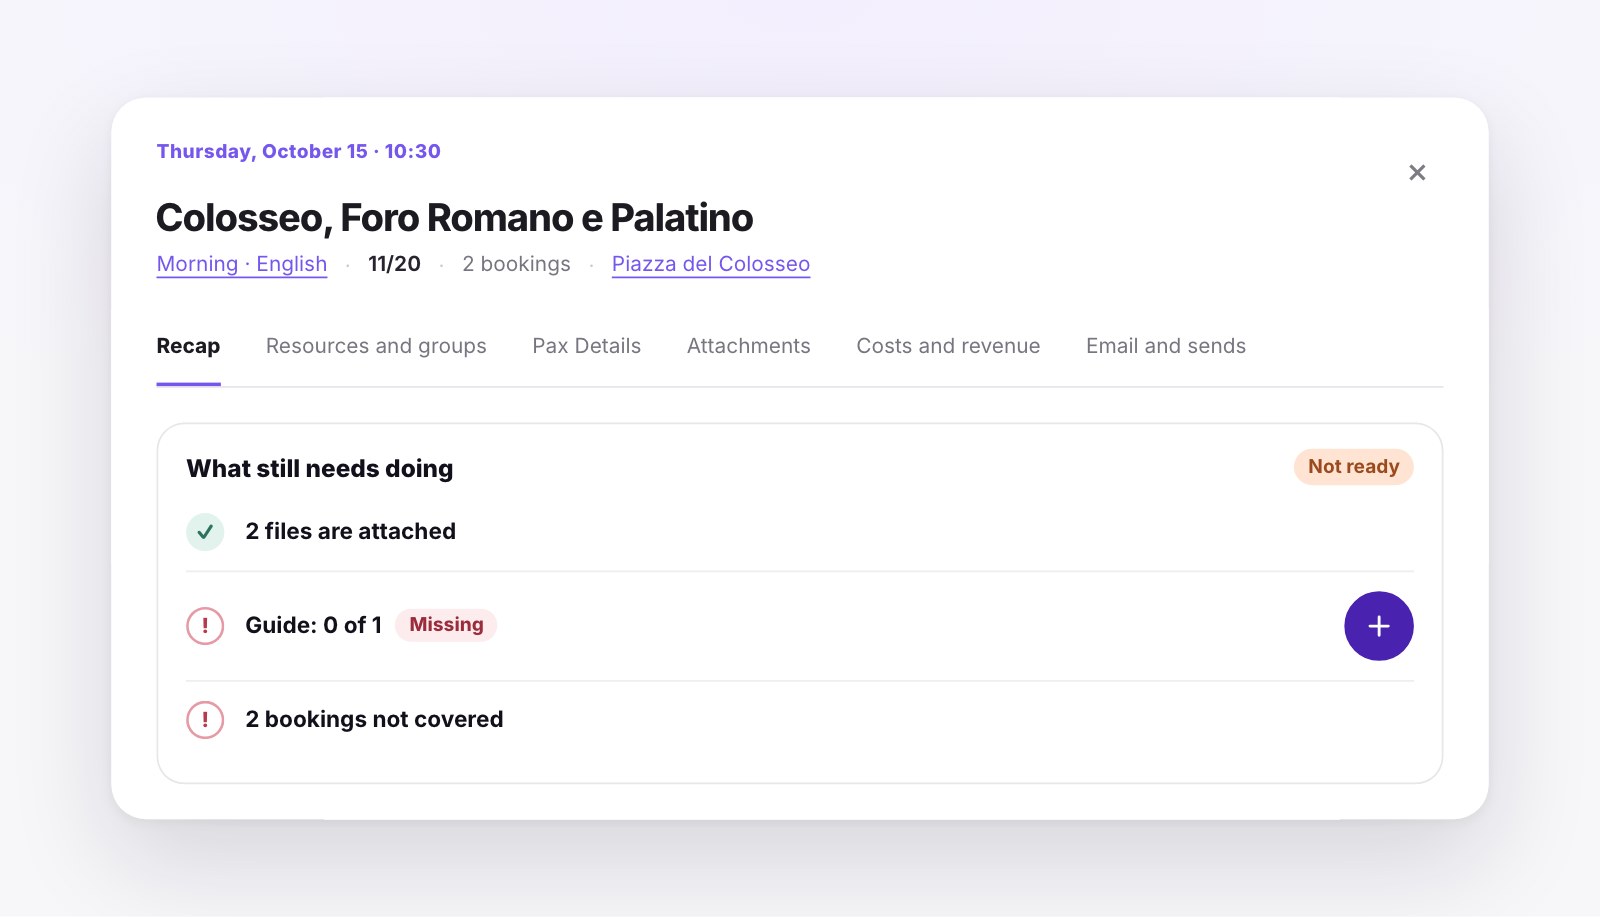Select the Email and sends tab
1600x917 pixels.
(x=1166, y=346)
